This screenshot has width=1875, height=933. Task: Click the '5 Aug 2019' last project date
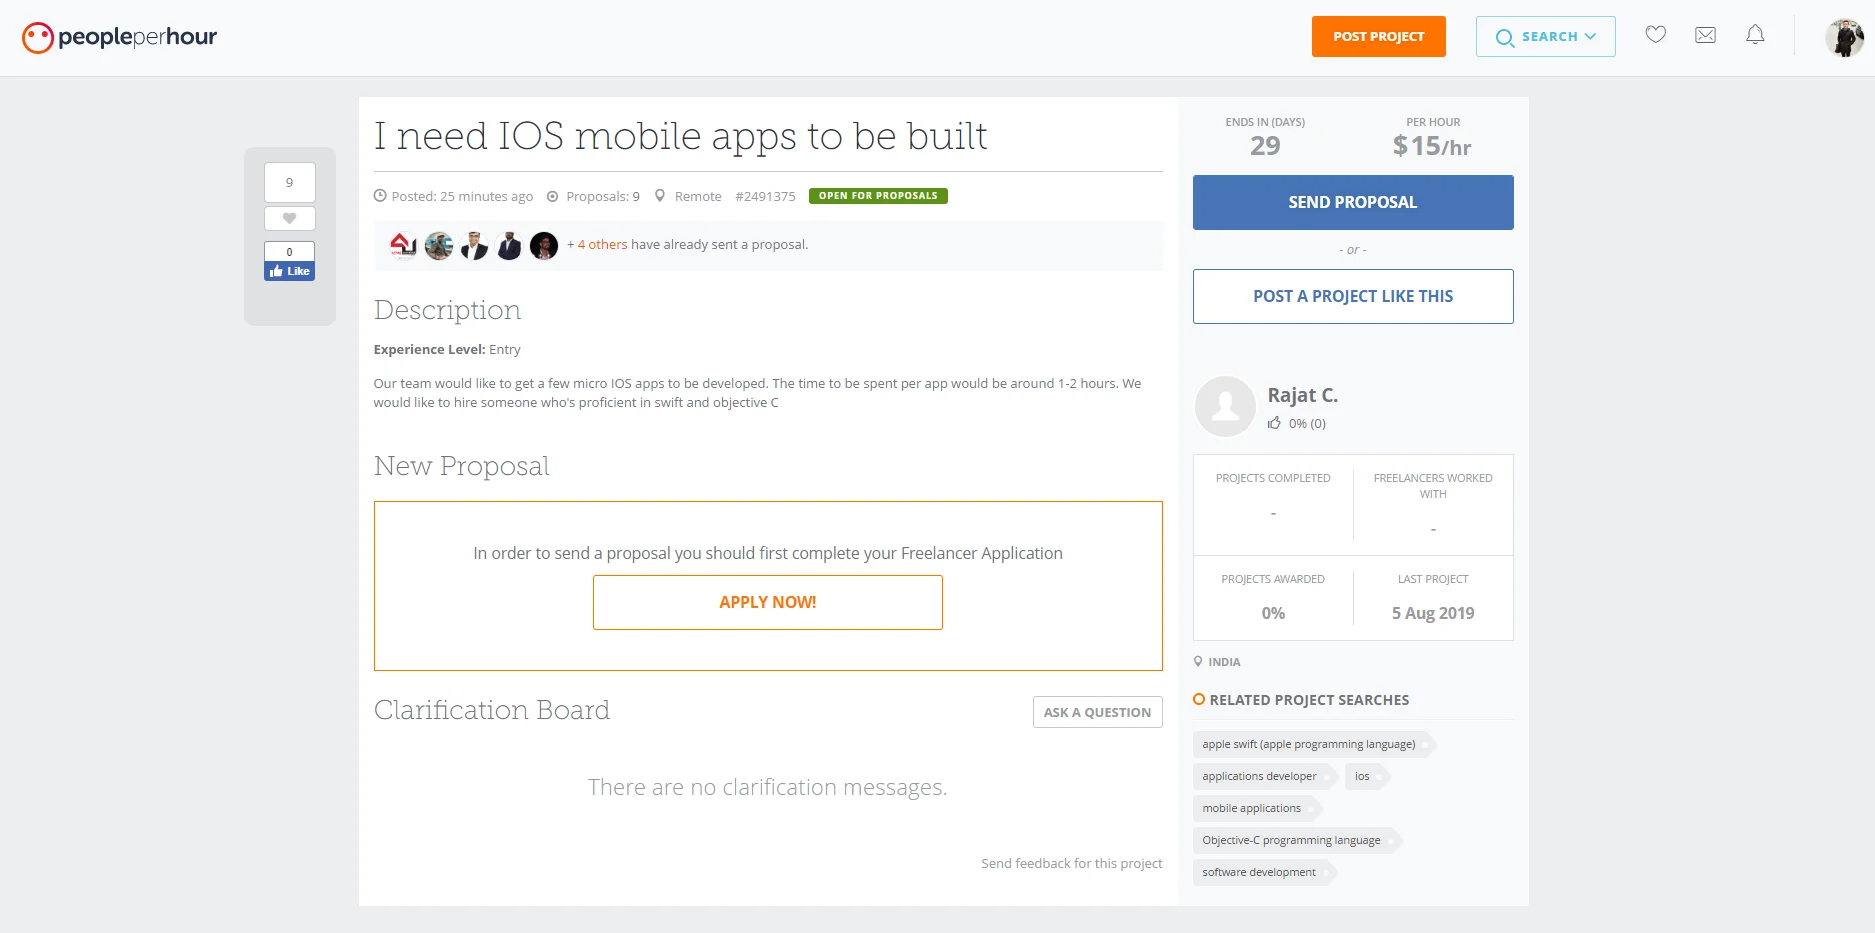tap(1433, 613)
